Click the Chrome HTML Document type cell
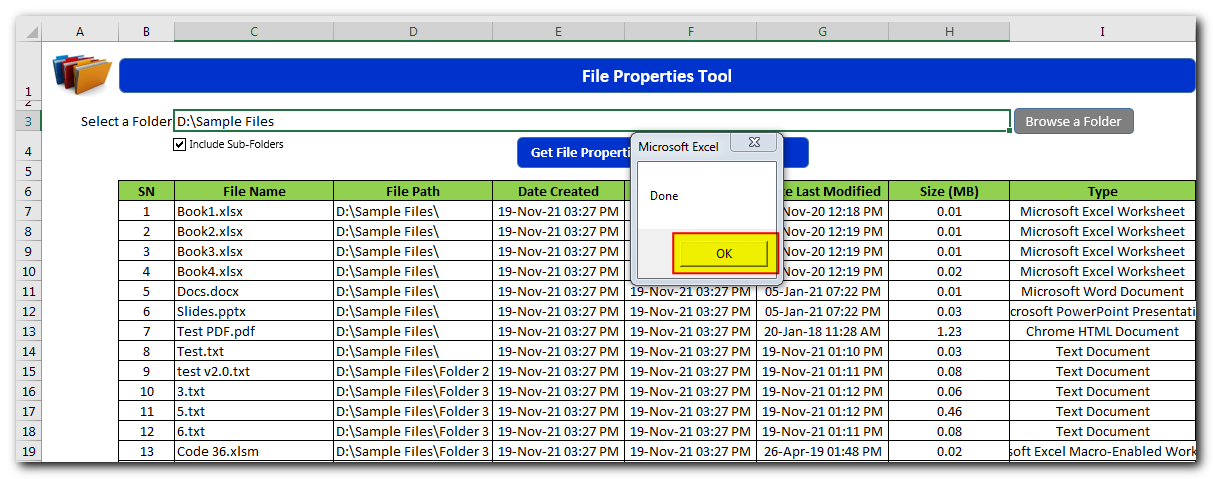The image size is (1213, 479). click(x=1102, y=331)
